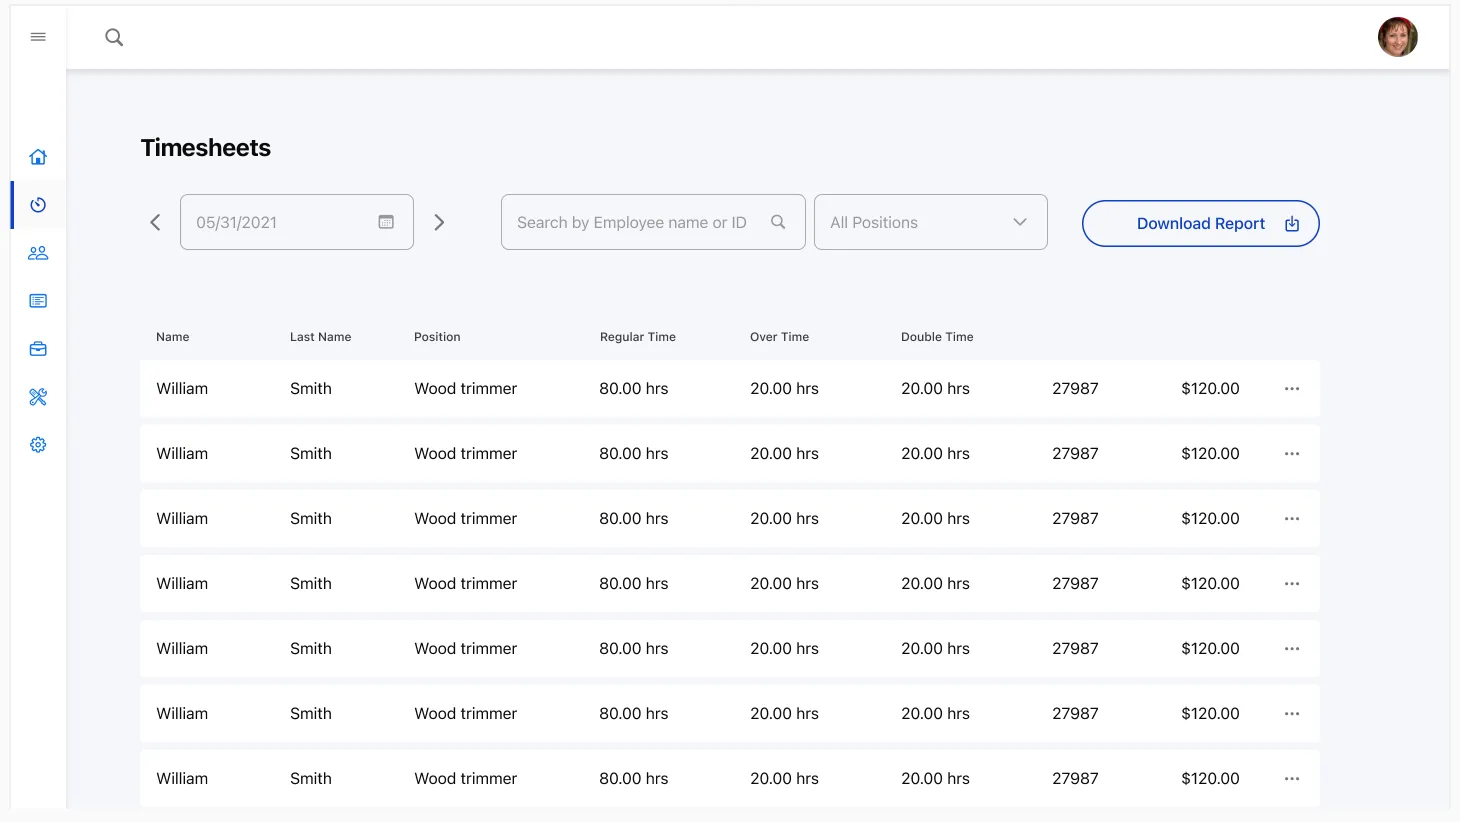Open the list document sidebar icon
Viewport: 1460px width, 822px height.
38,301
